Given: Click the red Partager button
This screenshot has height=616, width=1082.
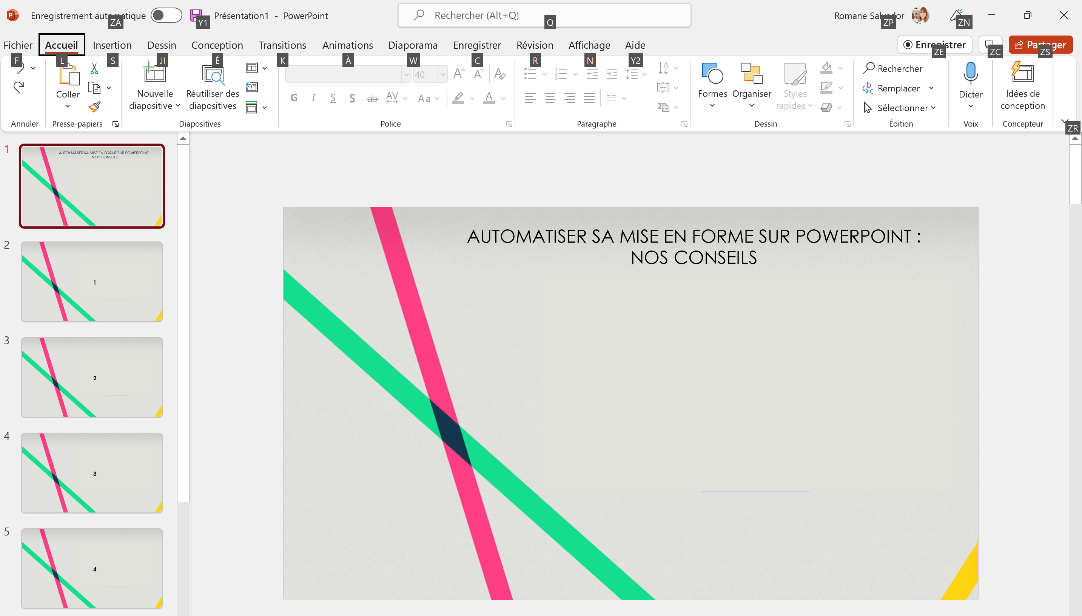Looking at the screenshot, I should 1041,45.
